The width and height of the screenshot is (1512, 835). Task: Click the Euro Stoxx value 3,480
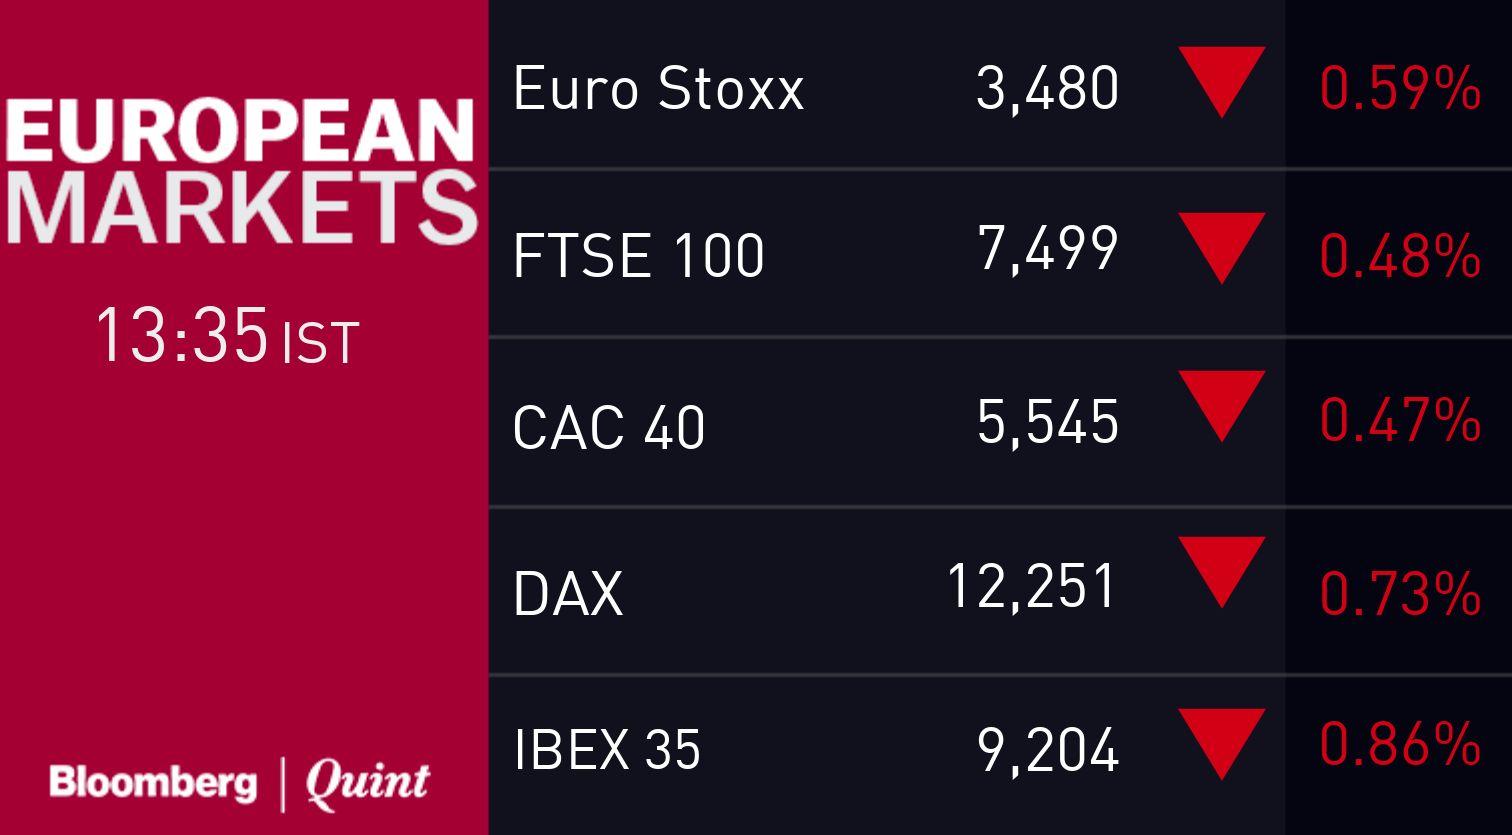1047,89
